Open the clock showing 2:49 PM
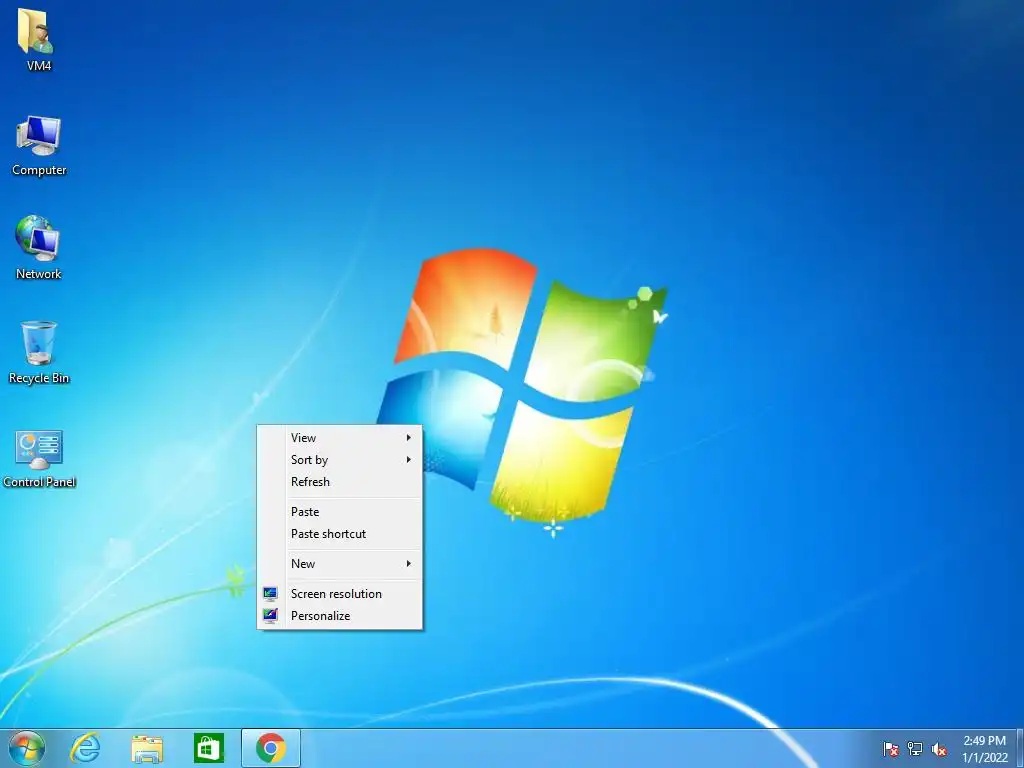 (984, 749)
